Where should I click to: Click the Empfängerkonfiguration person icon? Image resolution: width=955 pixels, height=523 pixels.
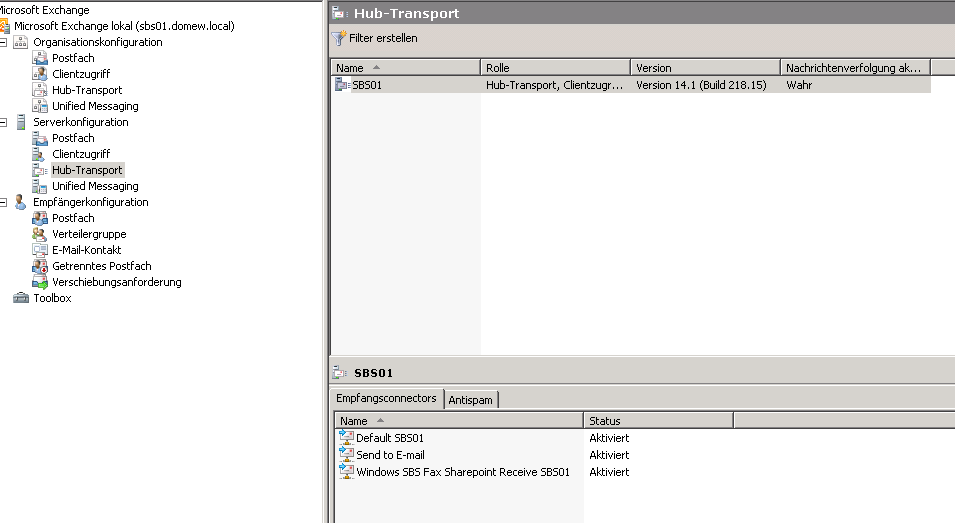20,202
